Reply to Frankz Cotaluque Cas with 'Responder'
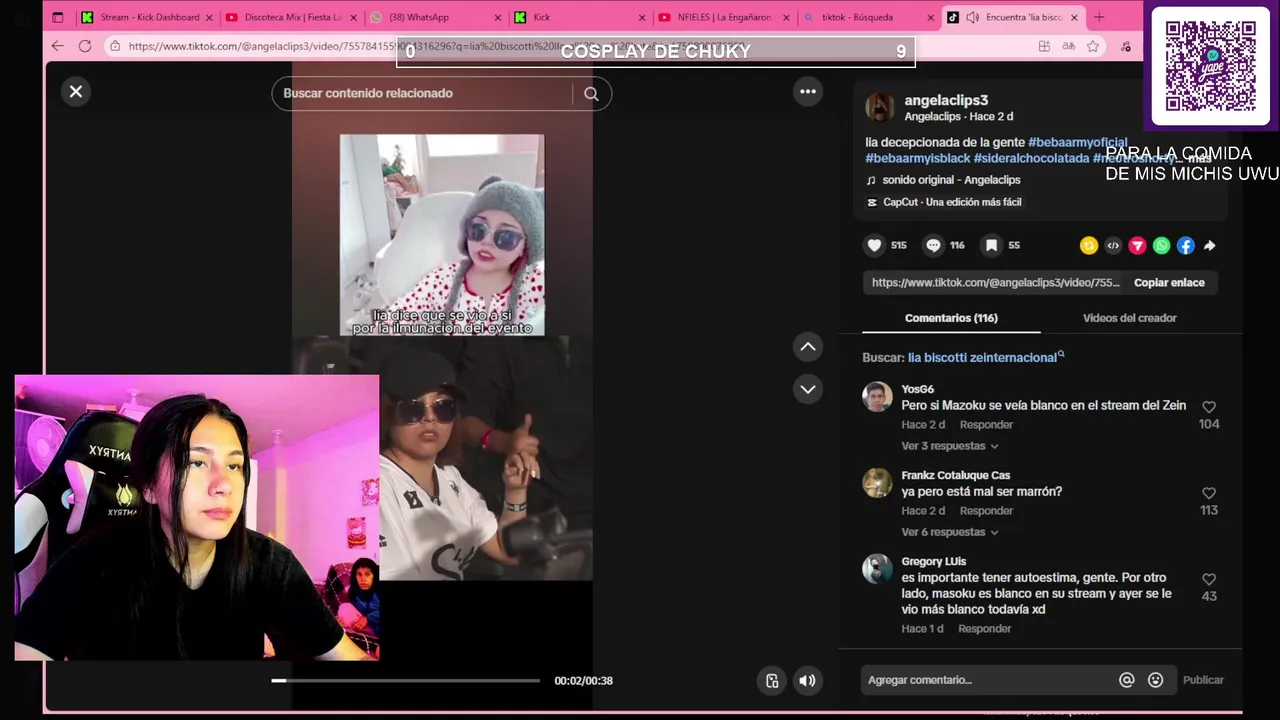Screen dimensions: 1280x720 [x=986, y=511]
